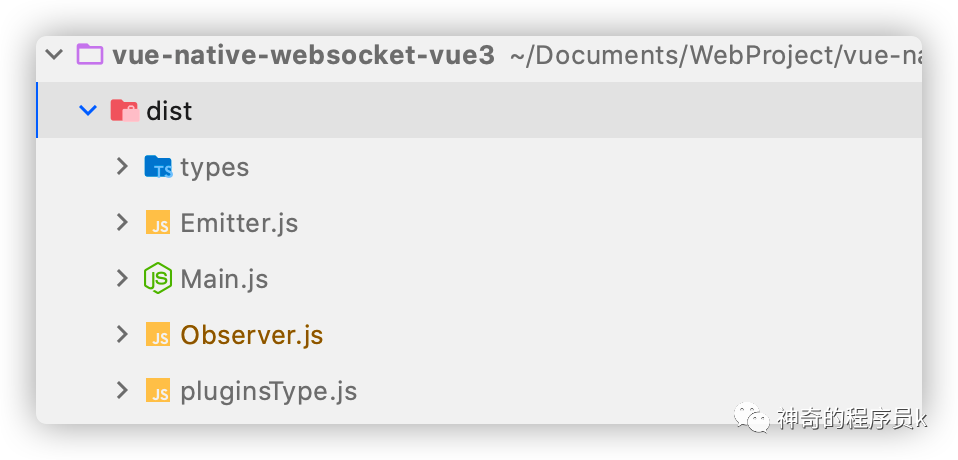Expand the Main.js structure arrow
The width and height of the screenshot is (958, 460).
(122, 279)
